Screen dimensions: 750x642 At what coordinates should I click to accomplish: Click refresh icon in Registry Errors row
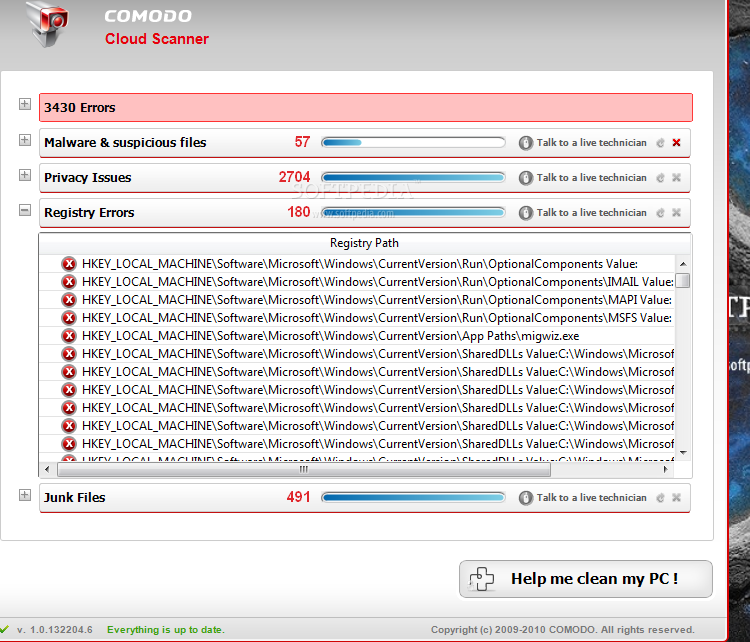pyautogui.click(x=661, y=212)
